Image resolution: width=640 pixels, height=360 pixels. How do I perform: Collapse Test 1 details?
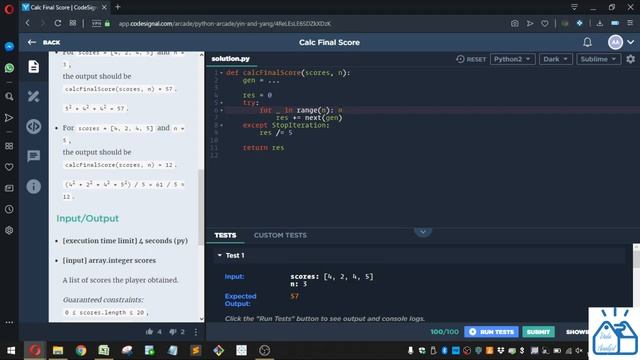coord(220,255)
